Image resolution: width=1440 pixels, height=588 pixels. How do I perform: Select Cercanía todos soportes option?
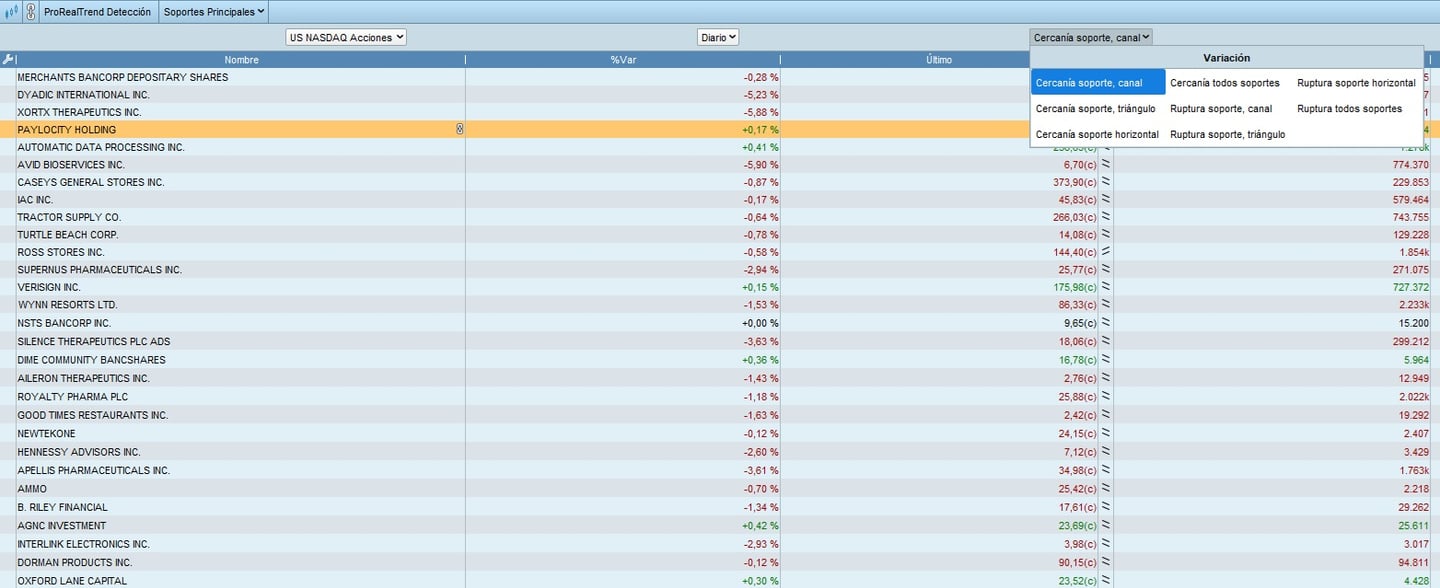tap(1224, 83)
